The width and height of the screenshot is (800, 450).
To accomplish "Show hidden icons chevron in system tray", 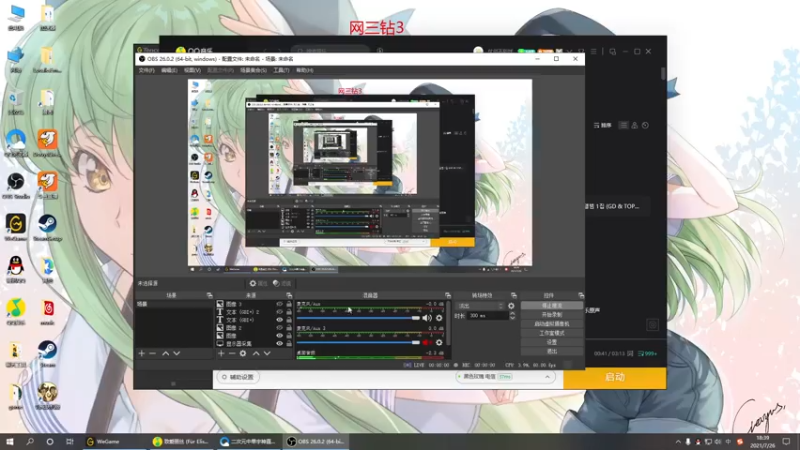I will pos(678,442).
